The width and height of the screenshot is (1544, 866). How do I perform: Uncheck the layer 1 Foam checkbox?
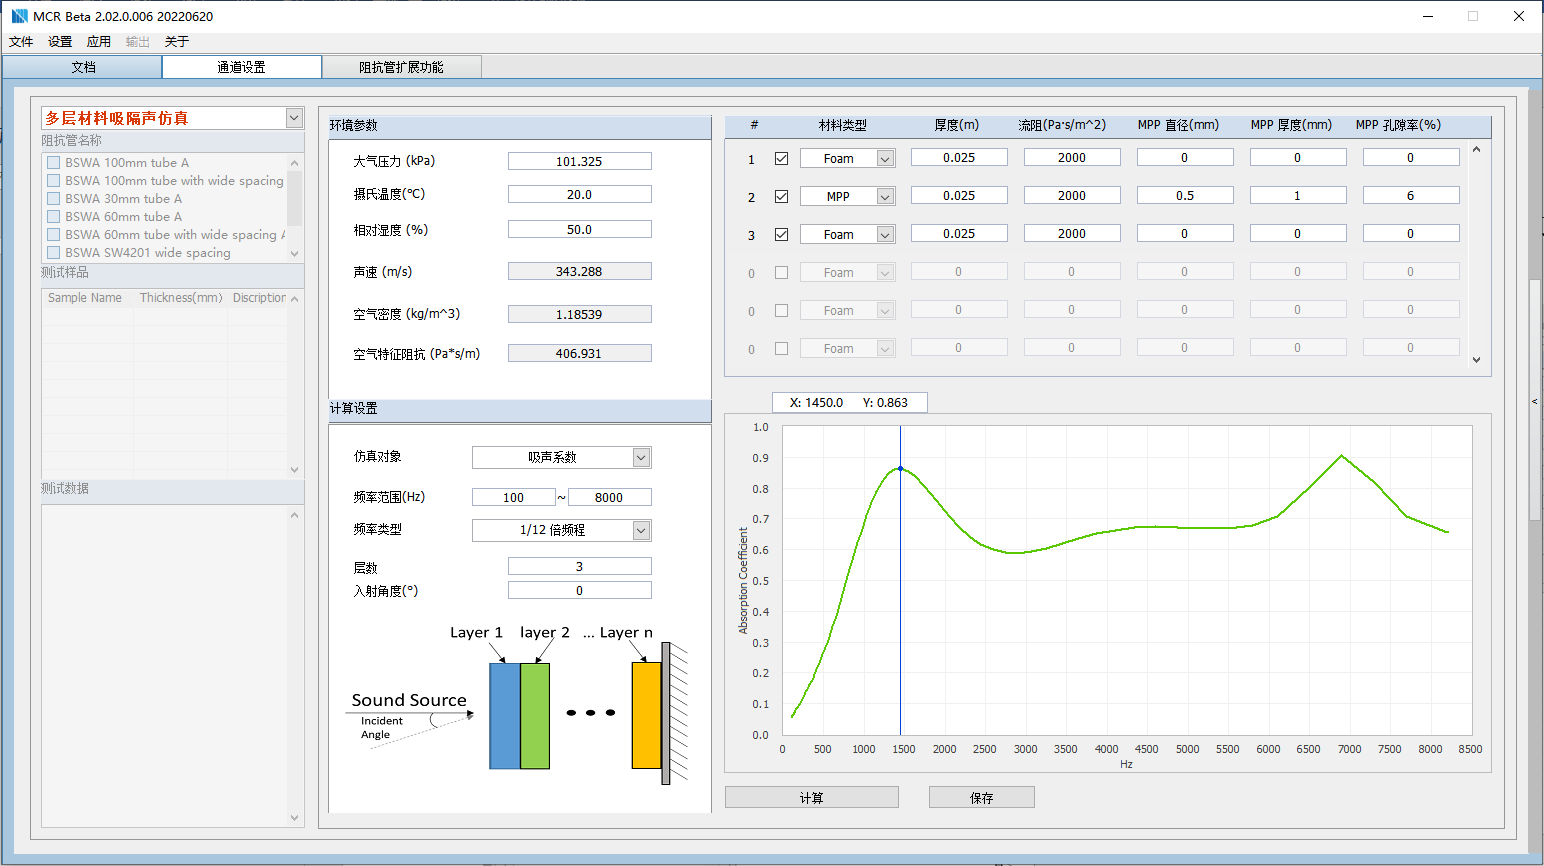782,158
